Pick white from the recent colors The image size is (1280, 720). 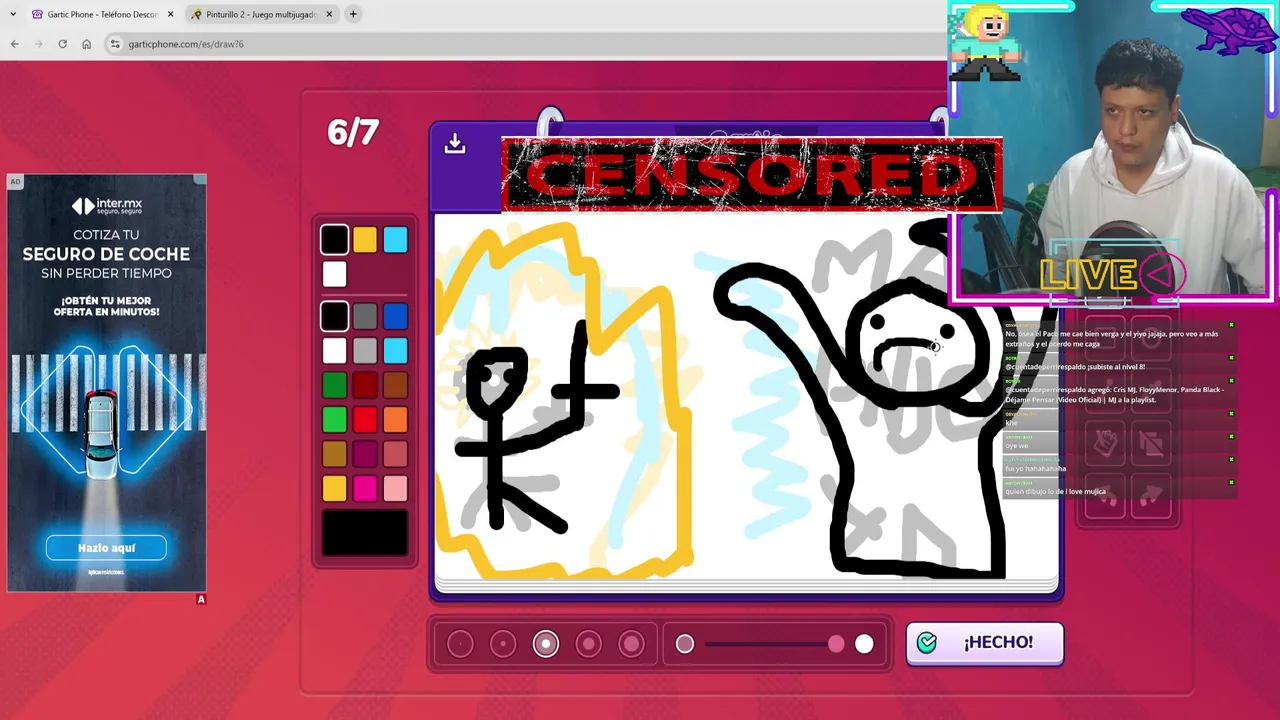(335, 273)
